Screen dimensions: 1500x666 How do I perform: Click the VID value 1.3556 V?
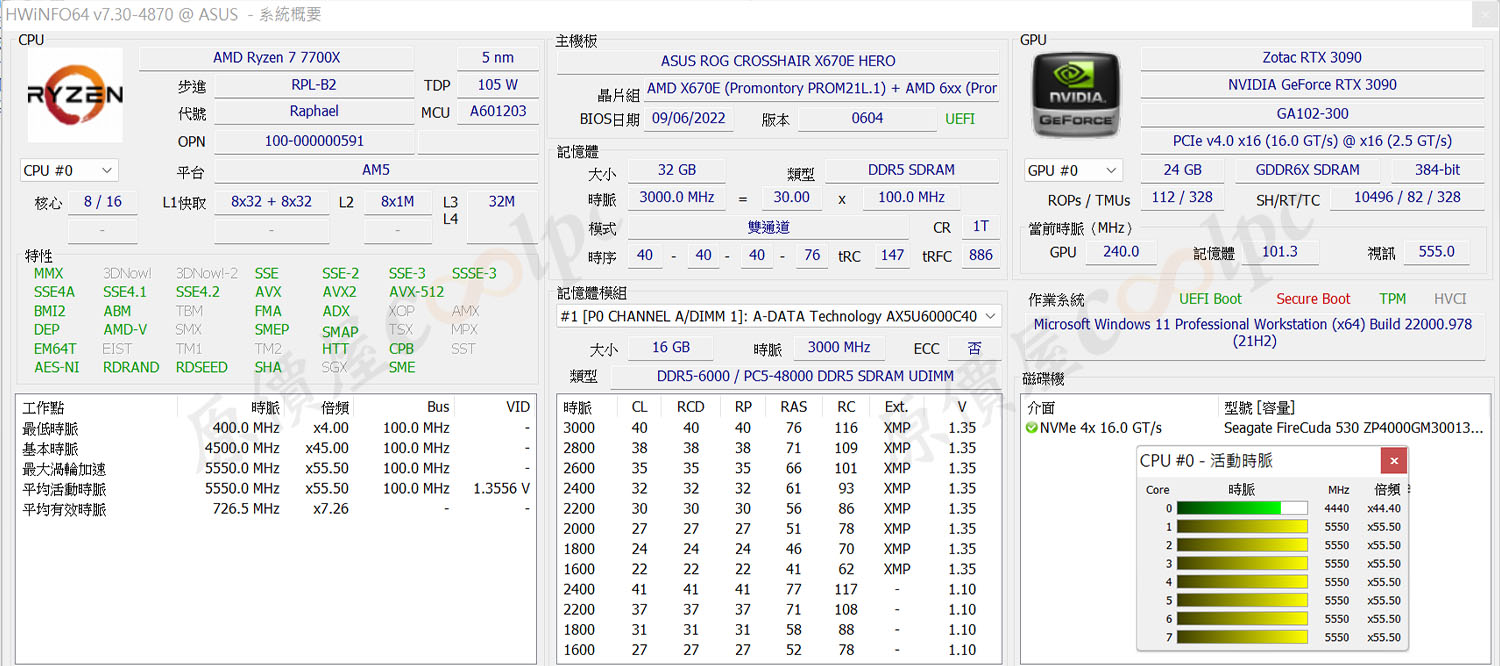(501, 489)
